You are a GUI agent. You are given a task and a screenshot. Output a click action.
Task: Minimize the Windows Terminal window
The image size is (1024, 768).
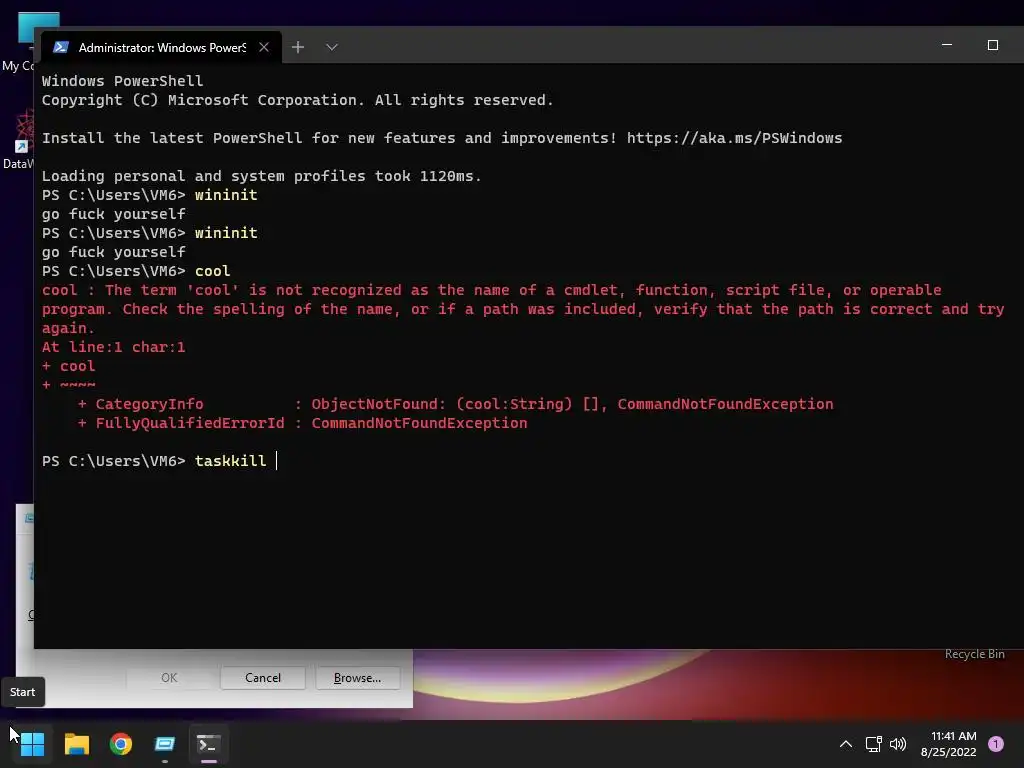pos(947,45)
